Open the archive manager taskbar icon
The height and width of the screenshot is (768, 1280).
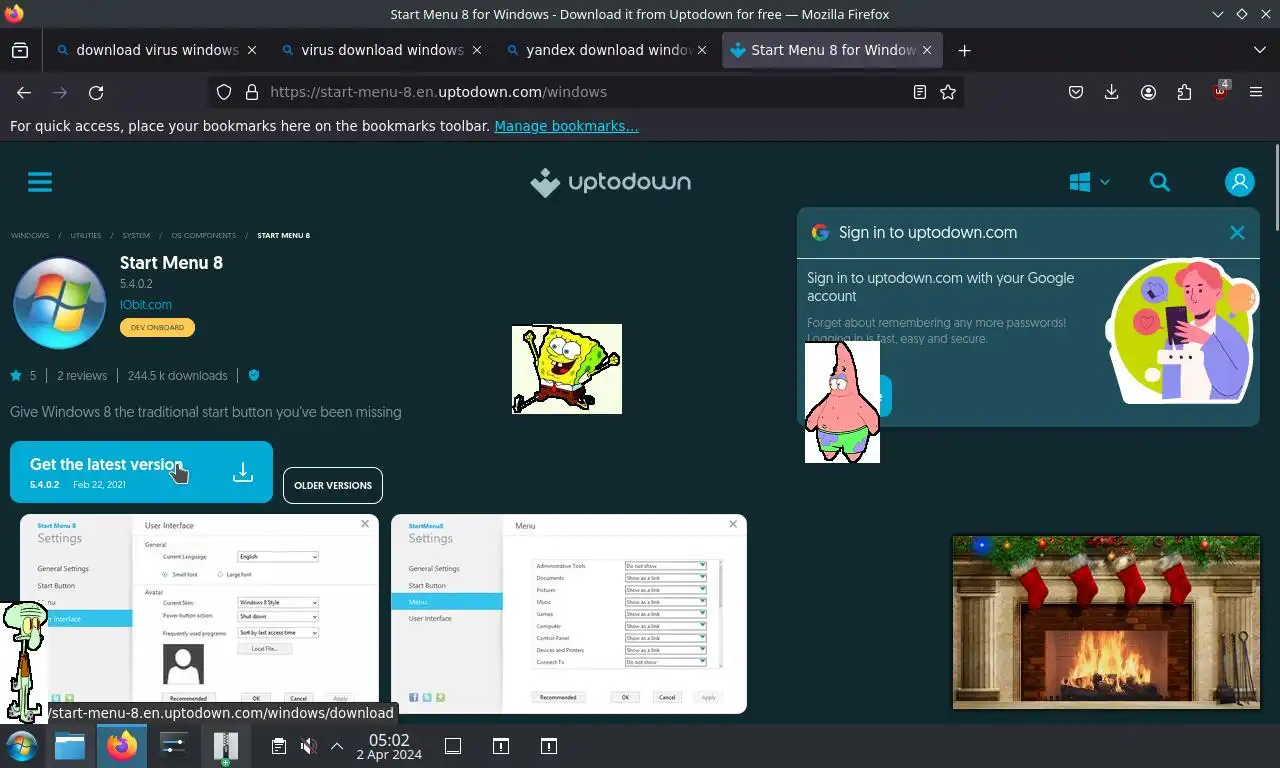(226, 746)
